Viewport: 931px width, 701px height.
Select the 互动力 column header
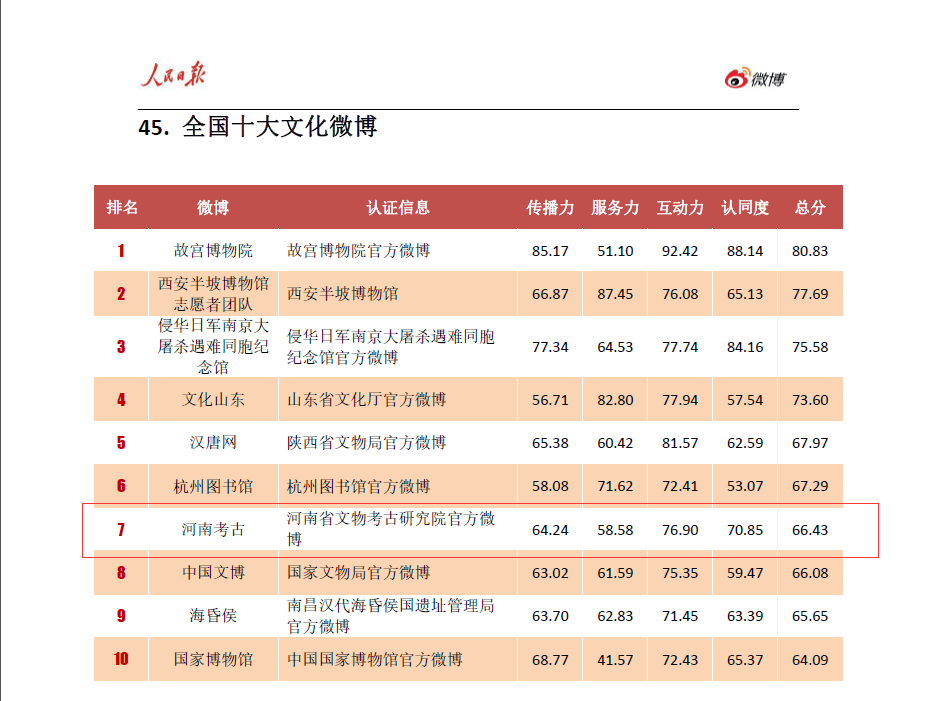pyautogui.click(x=680, y=208)
